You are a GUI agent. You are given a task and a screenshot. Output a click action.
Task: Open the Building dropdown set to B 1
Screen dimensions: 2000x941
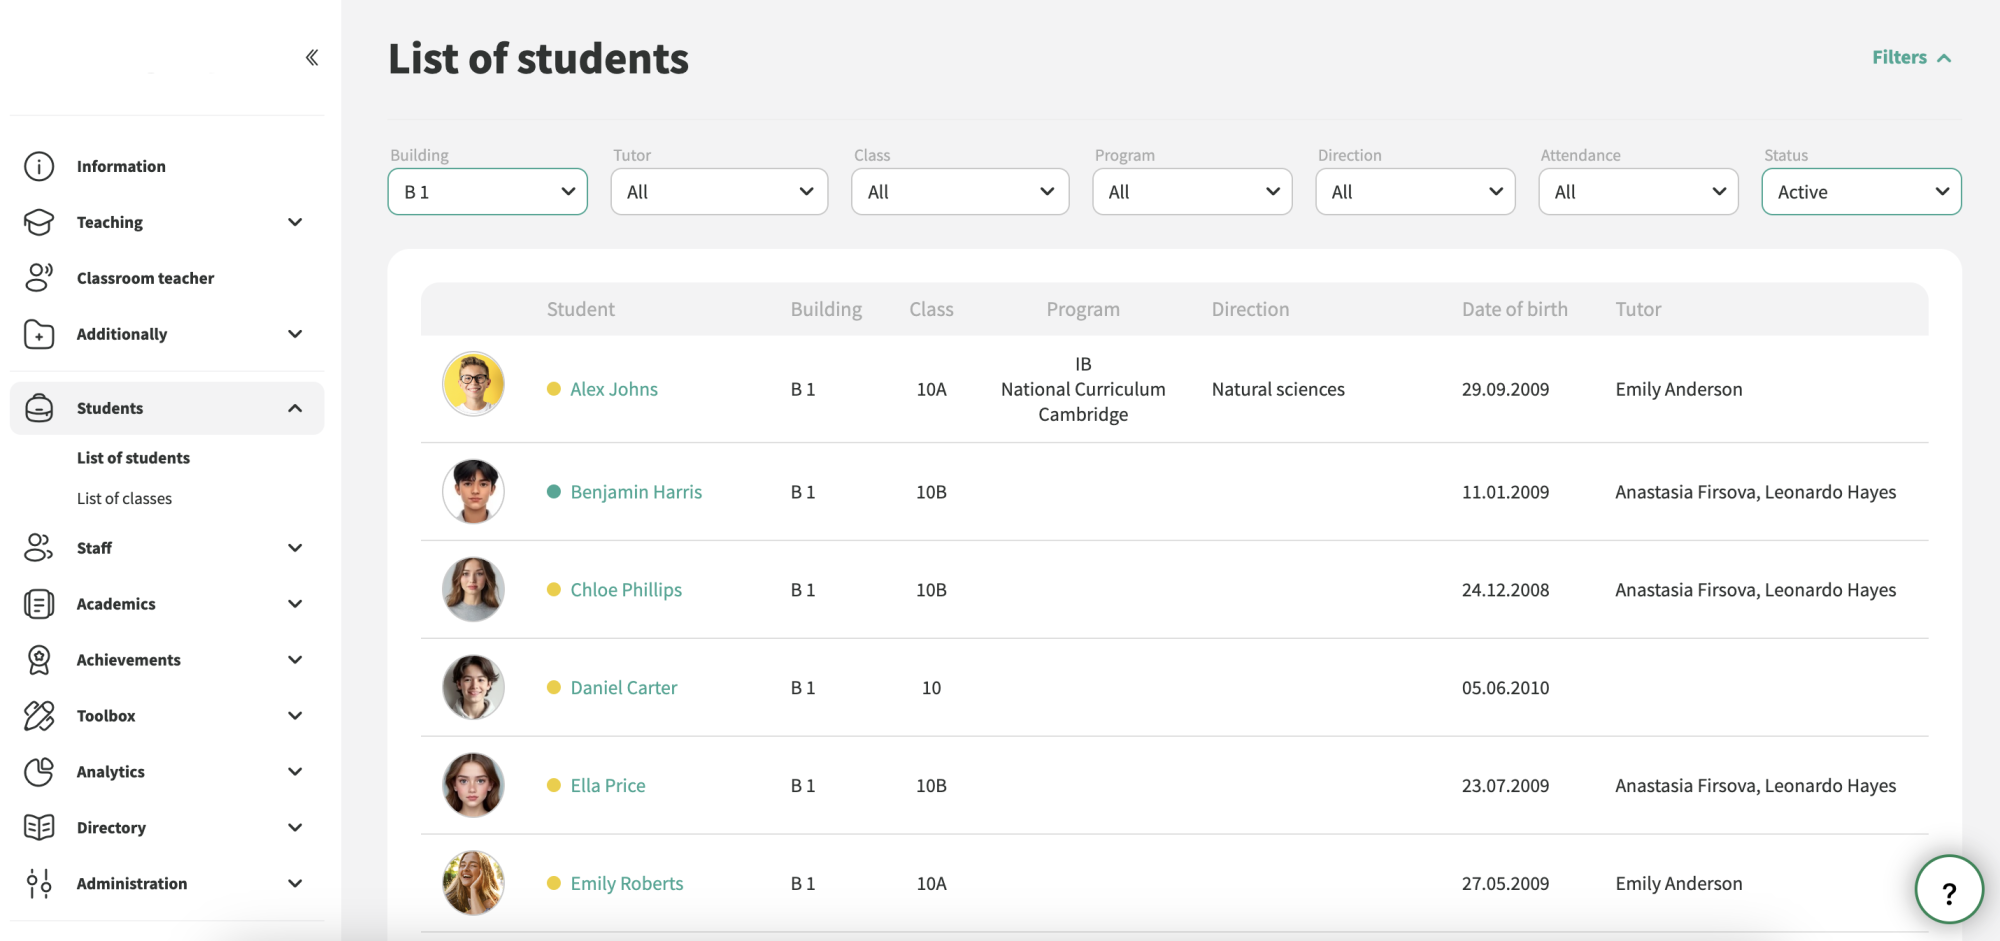[x=488, y=192]
